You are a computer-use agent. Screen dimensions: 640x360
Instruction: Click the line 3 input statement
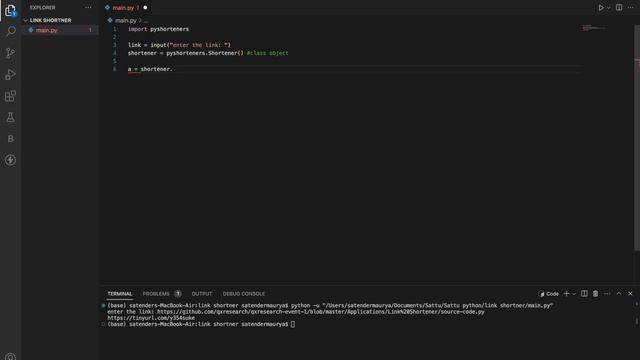point(179,45)
